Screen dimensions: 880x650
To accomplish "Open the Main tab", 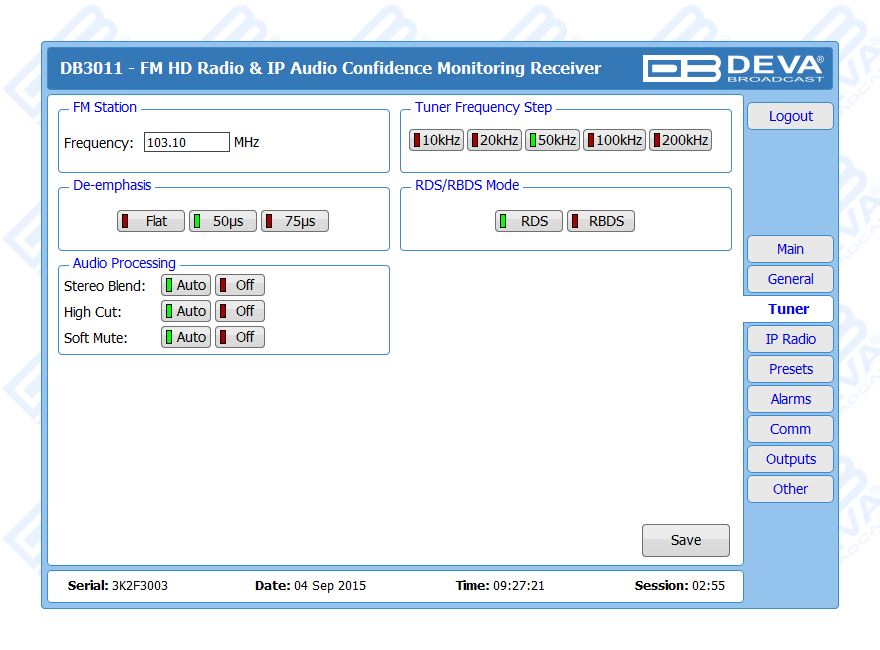I will coord(790,249).
